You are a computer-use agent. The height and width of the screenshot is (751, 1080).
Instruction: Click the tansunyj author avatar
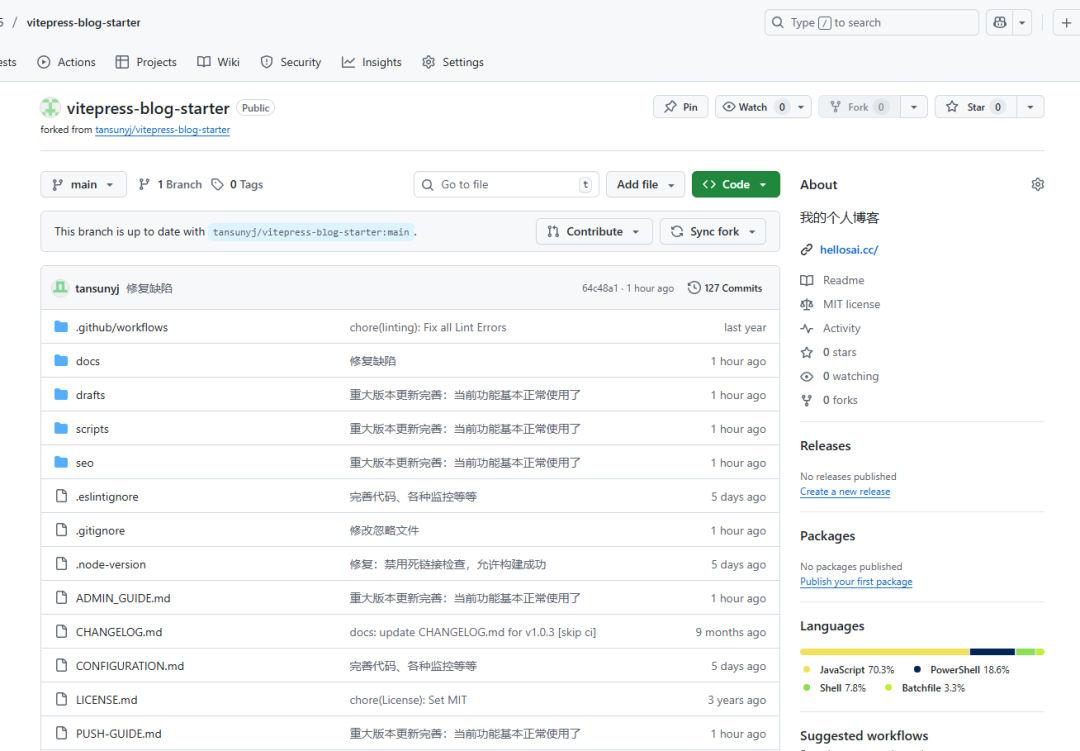point(60,288)
